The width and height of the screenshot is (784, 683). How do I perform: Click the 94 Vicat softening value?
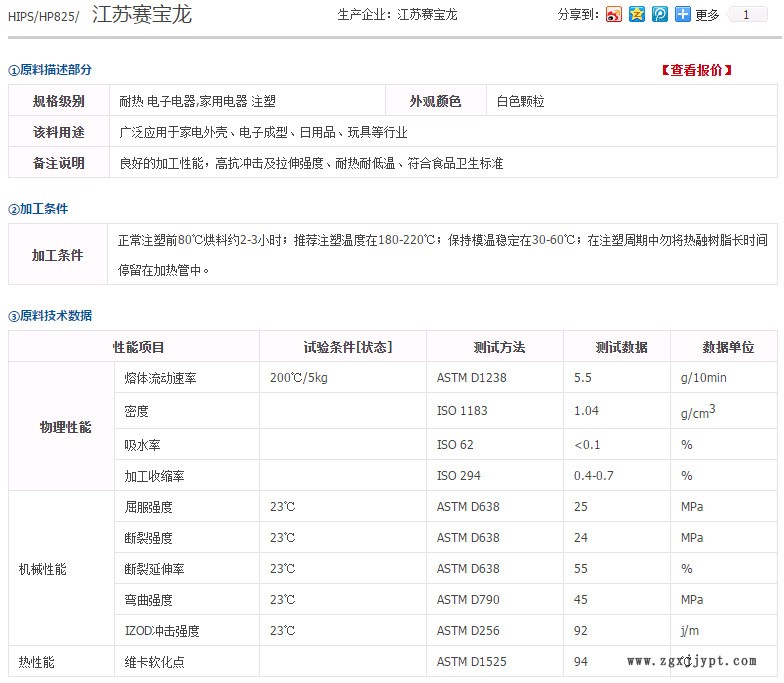(x=580, y=662)
